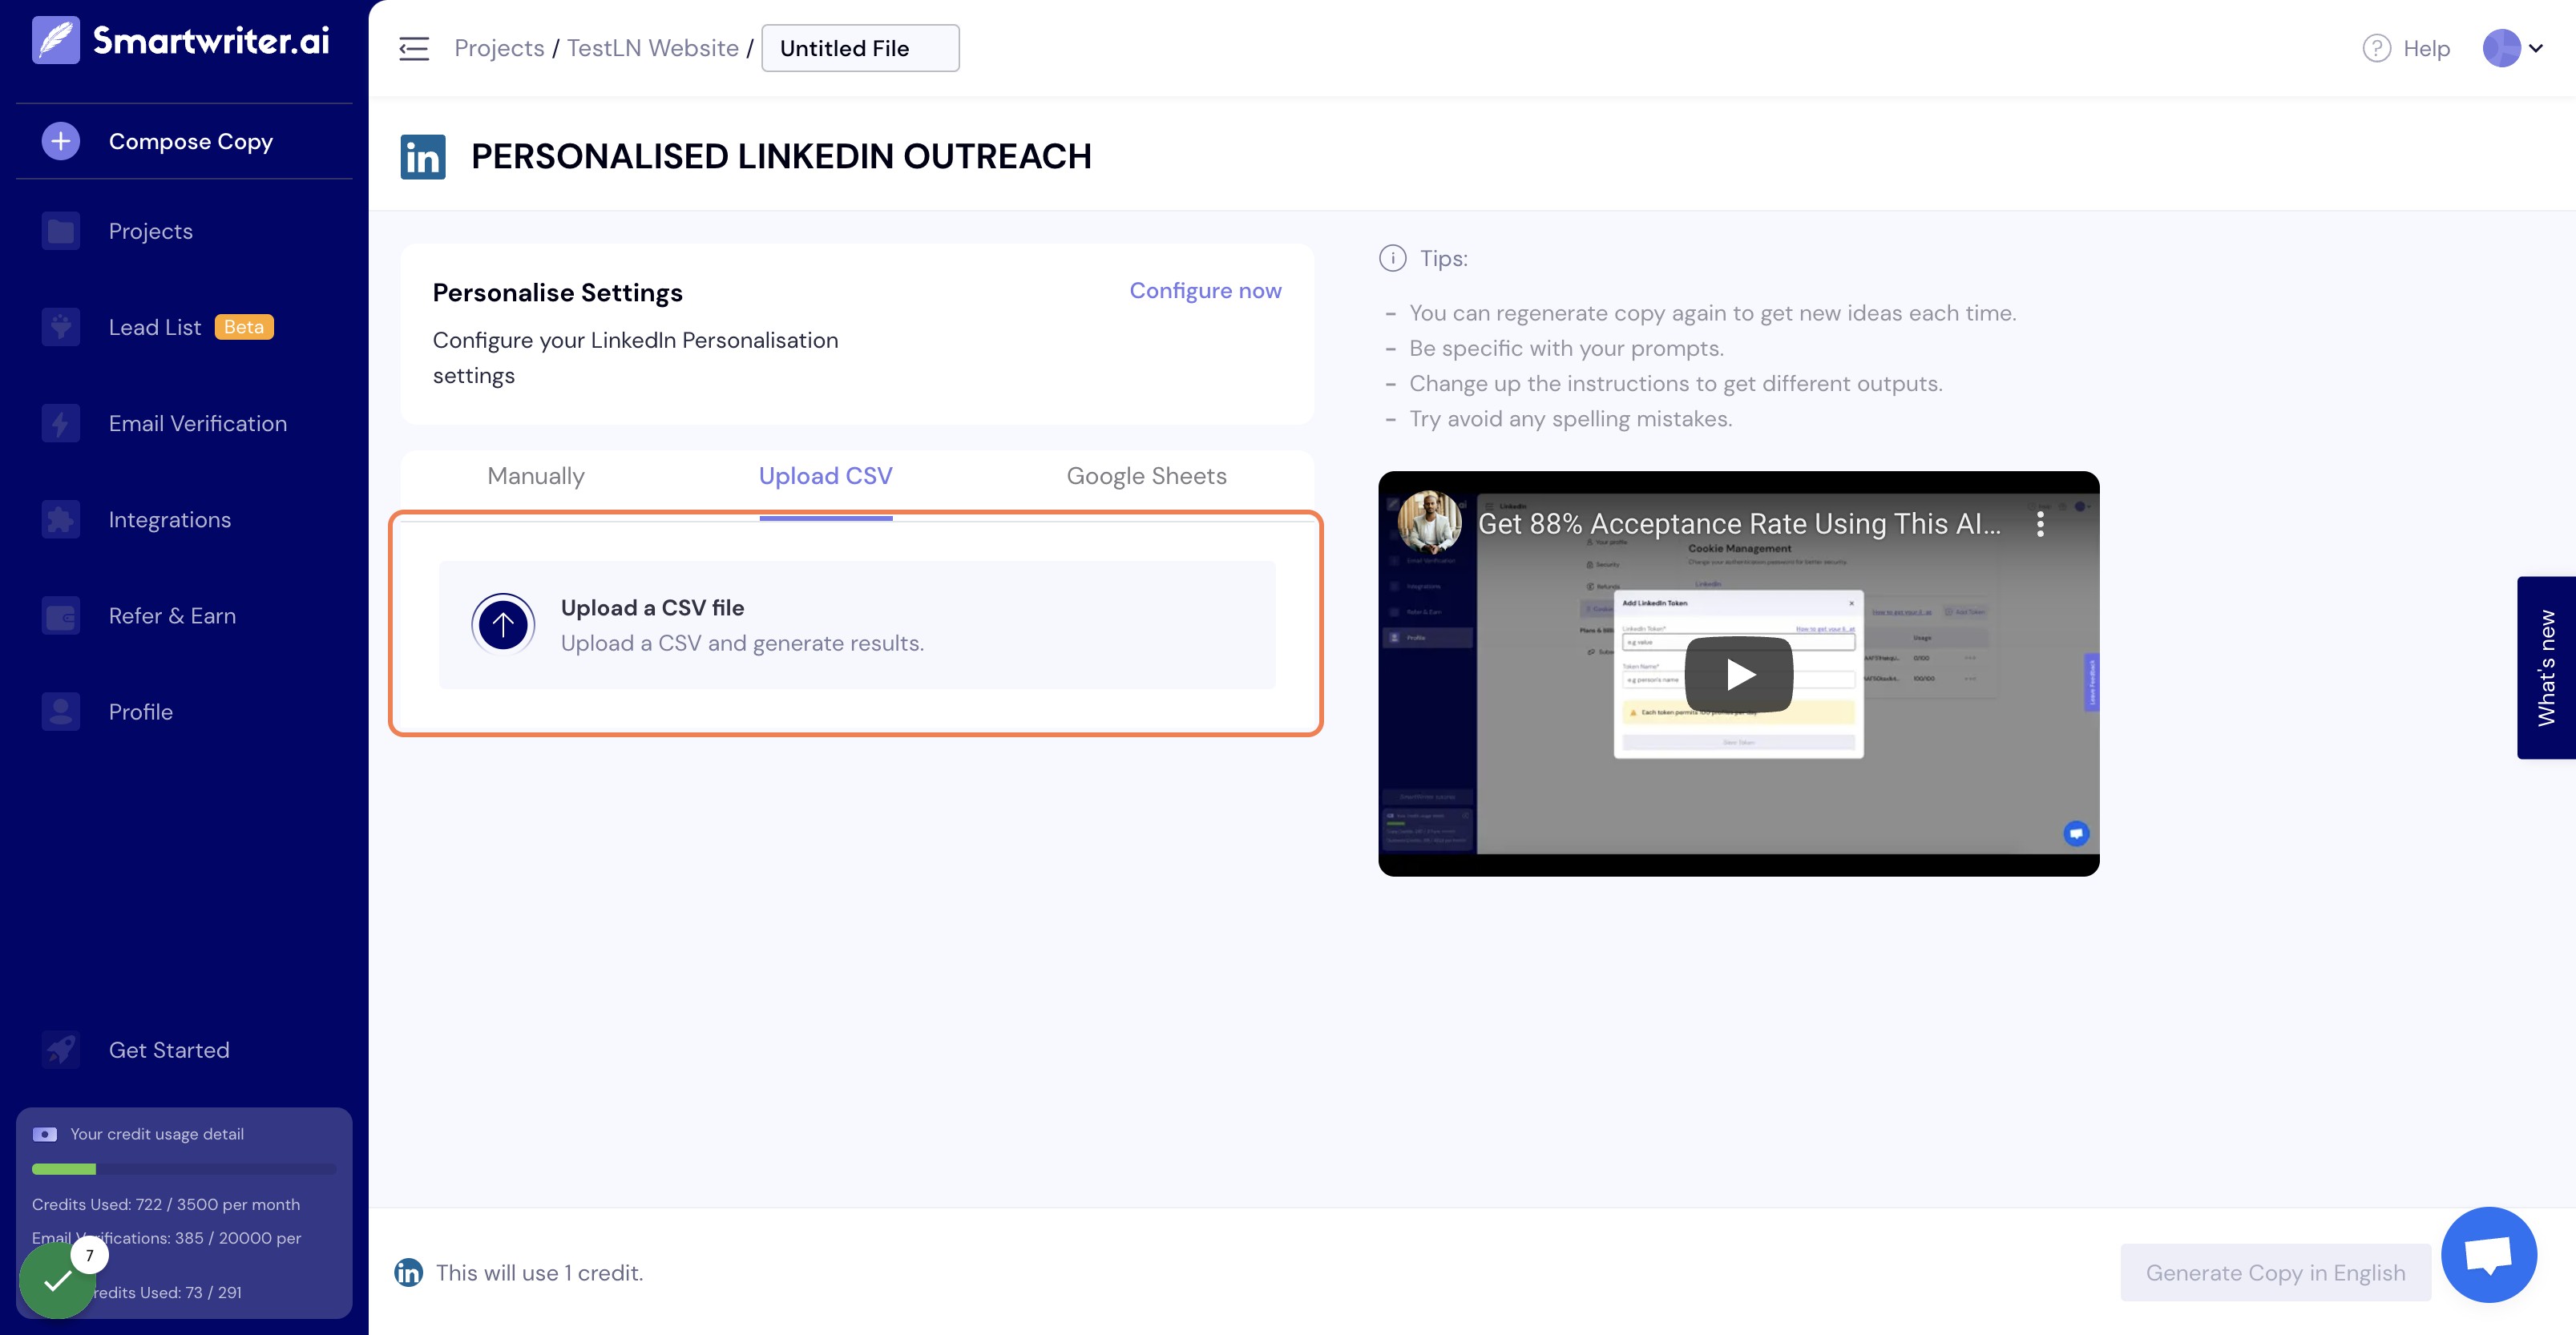This screenshot has width=2576, height=1335.
Task: Click the Integrations puzzle icon
Action: [61, 519]
